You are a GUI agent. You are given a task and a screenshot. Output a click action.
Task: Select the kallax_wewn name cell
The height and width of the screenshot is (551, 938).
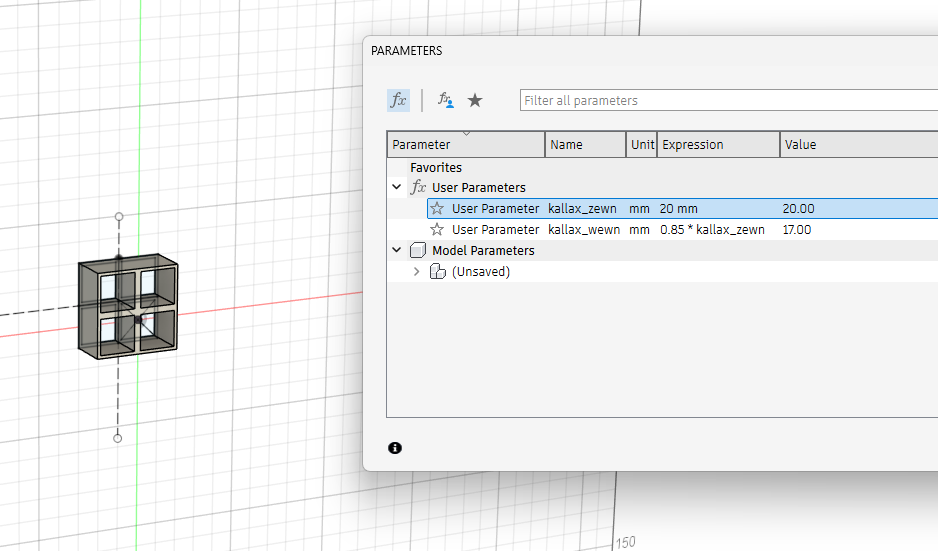pos(584,230)
